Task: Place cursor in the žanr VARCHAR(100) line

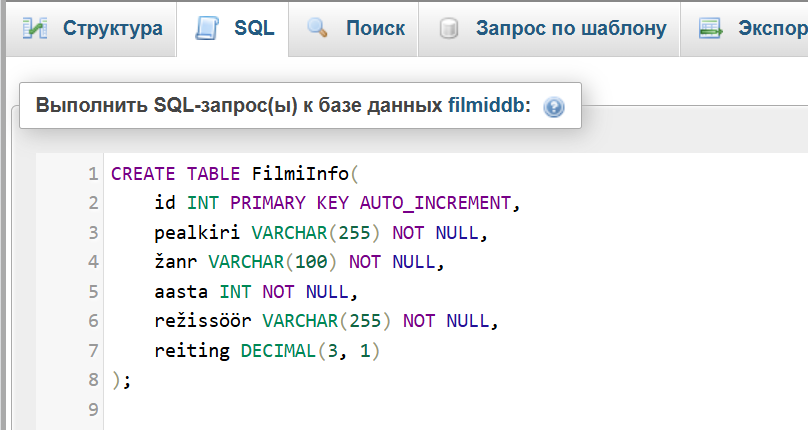Action: [299, 262]
